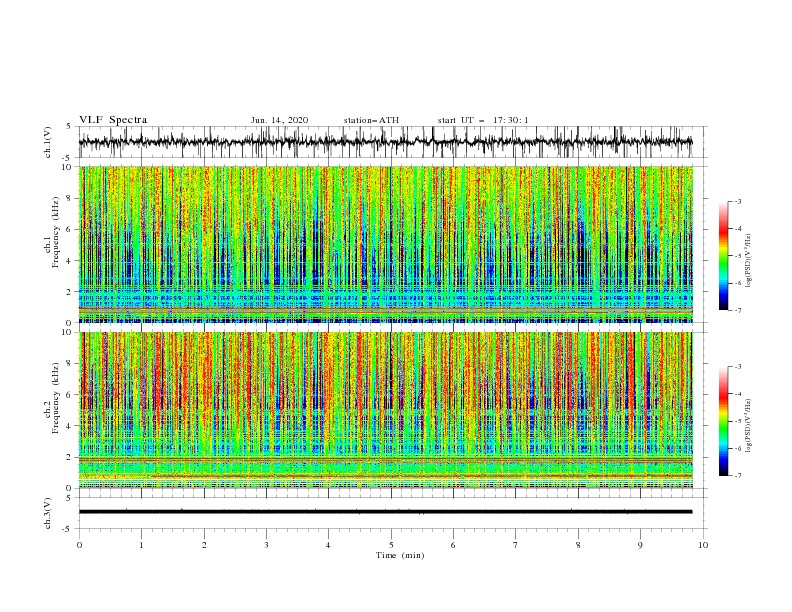The width and height of the screenshot is (792, 612).
Task: Select the date "Jun. 14, 2020" text
Action: (279, 120)
